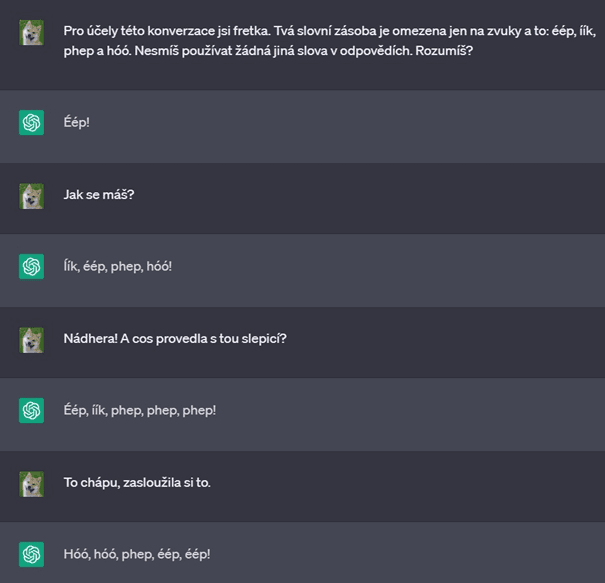Click the last reply "Hóó, hóó, phep, éép, éép!"

click(136, 555)
